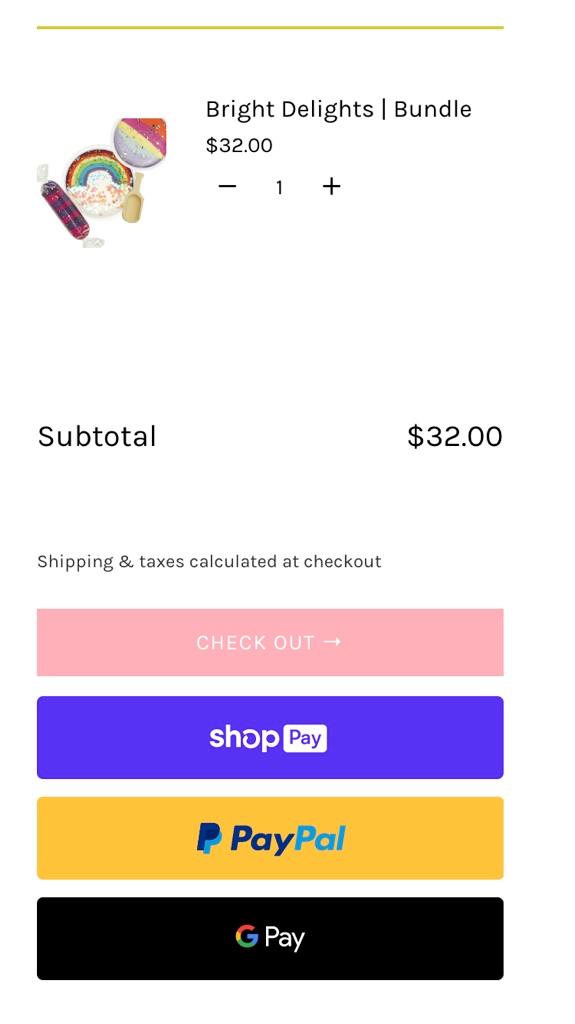Click the Subtotal label
The width and height of the screenshot is (575, 1024).
coord(97,436)
